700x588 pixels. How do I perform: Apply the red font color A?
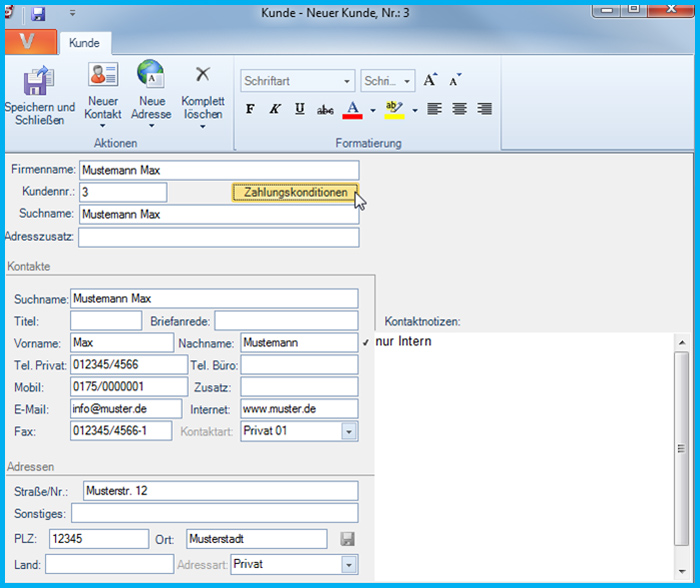point(352,109)
